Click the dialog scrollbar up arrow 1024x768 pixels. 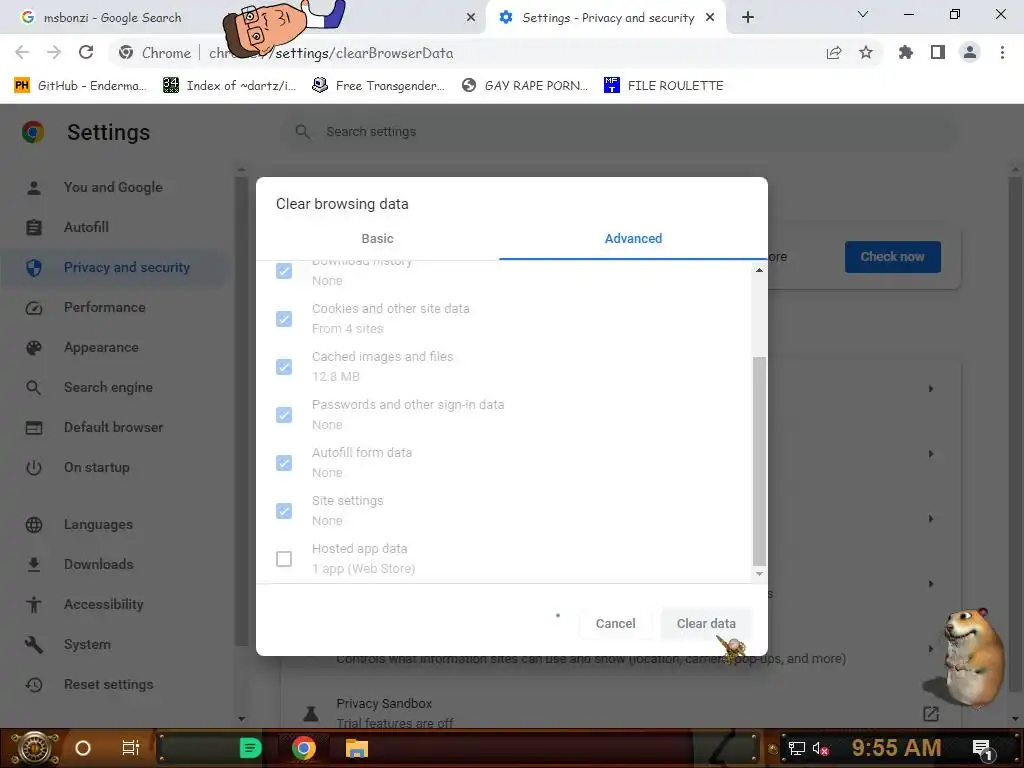click(x=759, y=270)
